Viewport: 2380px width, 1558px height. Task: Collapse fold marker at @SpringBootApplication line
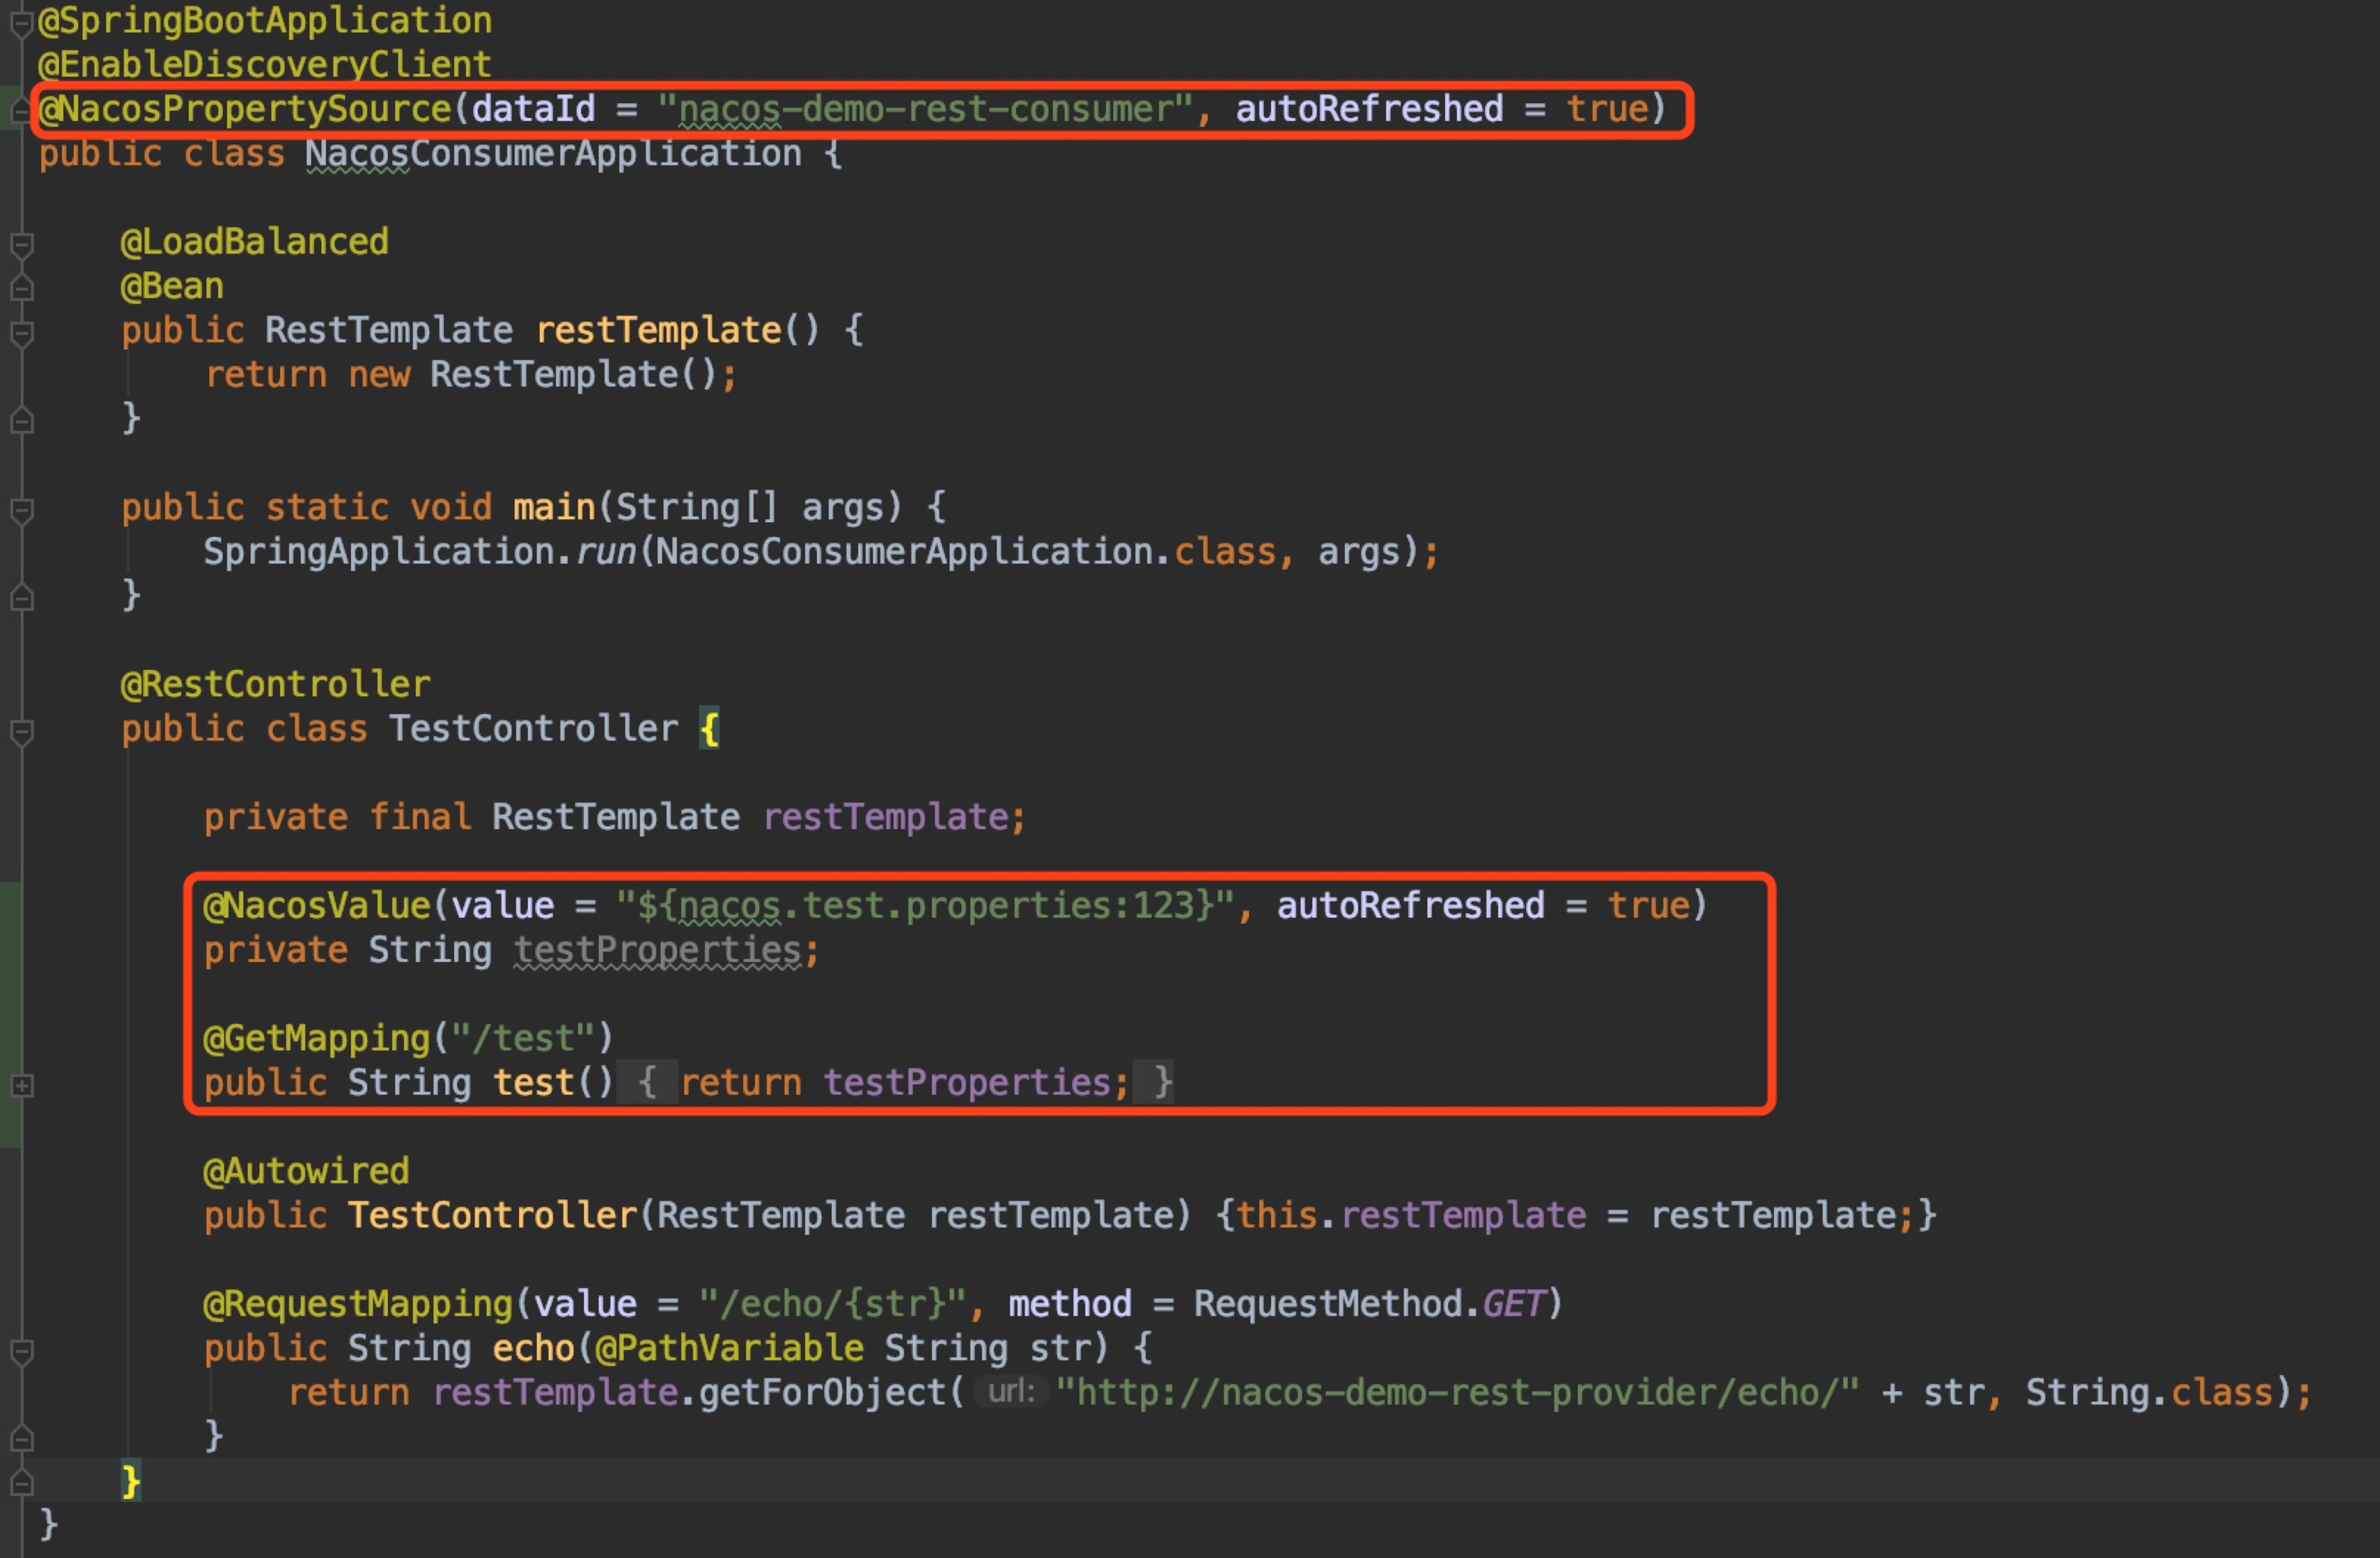point(21,24)
